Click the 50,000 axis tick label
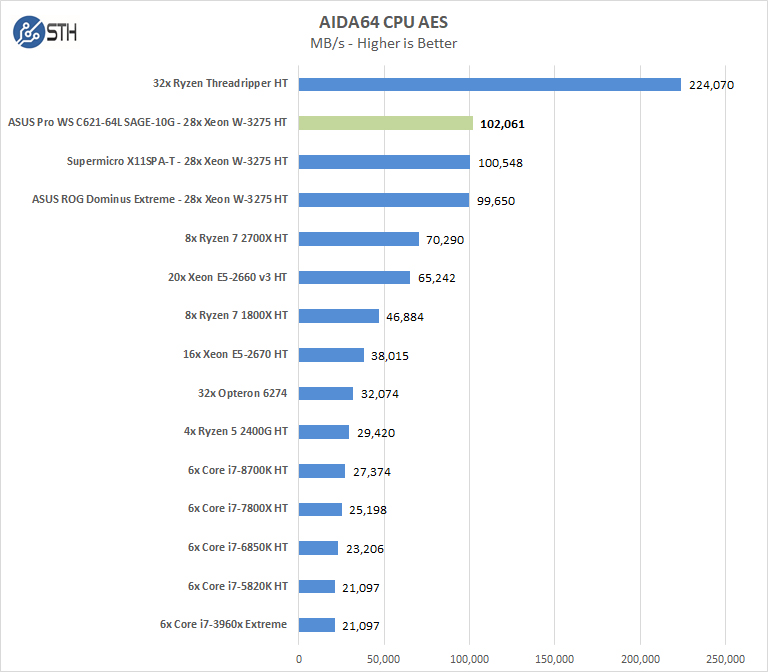The width and height of the screenshot is (768, 672). [384, 659]
